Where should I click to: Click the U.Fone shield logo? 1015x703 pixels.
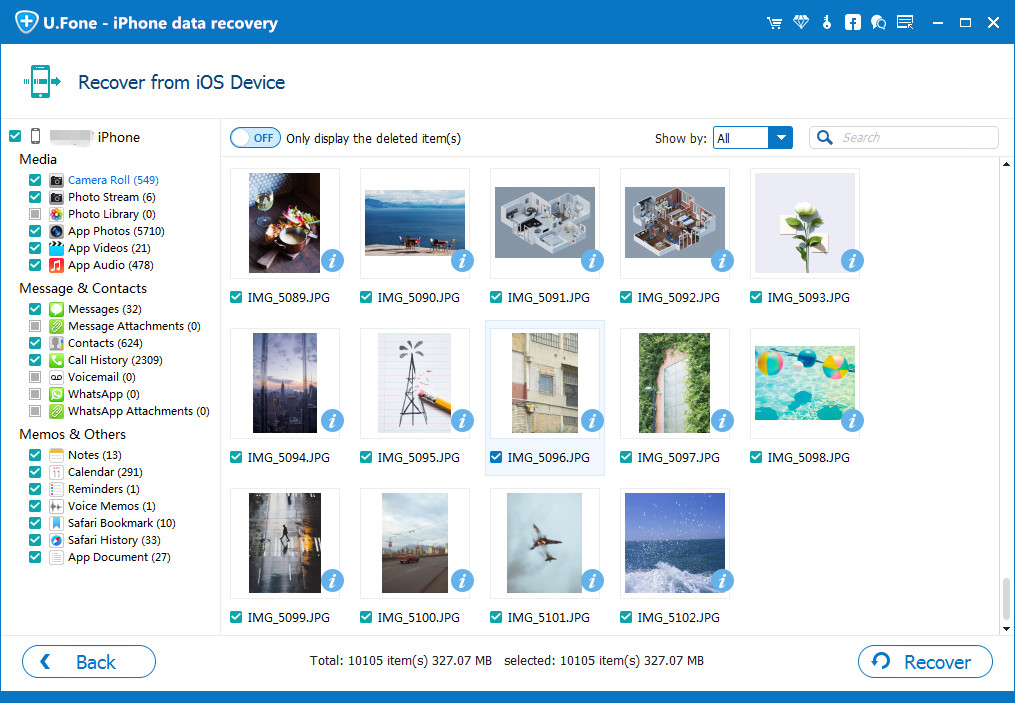[27, 21]
